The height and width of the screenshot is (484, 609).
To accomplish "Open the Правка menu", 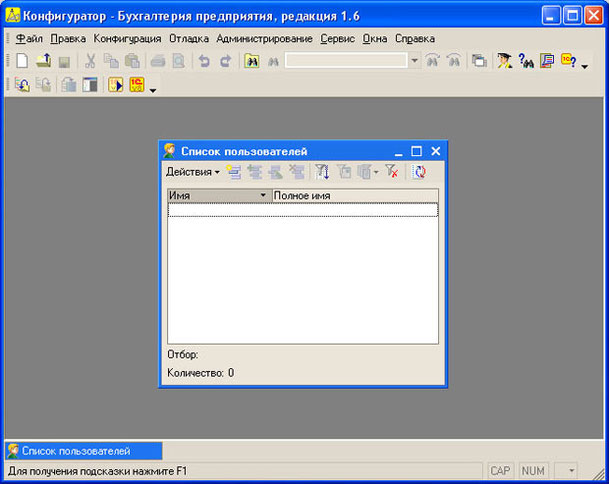I will (68, 39).
